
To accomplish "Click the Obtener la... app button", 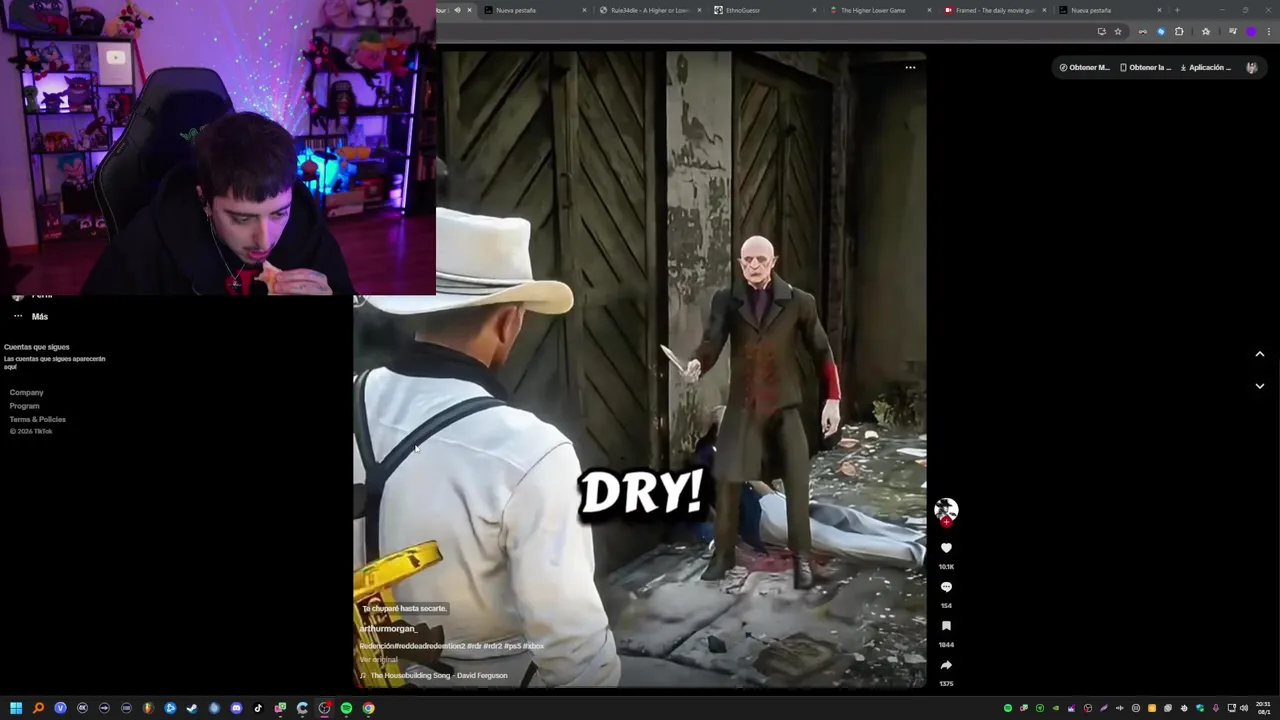I will 1145,67.
